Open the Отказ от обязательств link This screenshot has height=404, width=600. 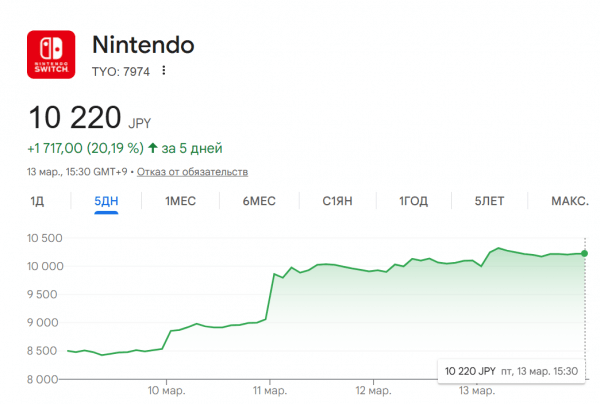[192, 172]
